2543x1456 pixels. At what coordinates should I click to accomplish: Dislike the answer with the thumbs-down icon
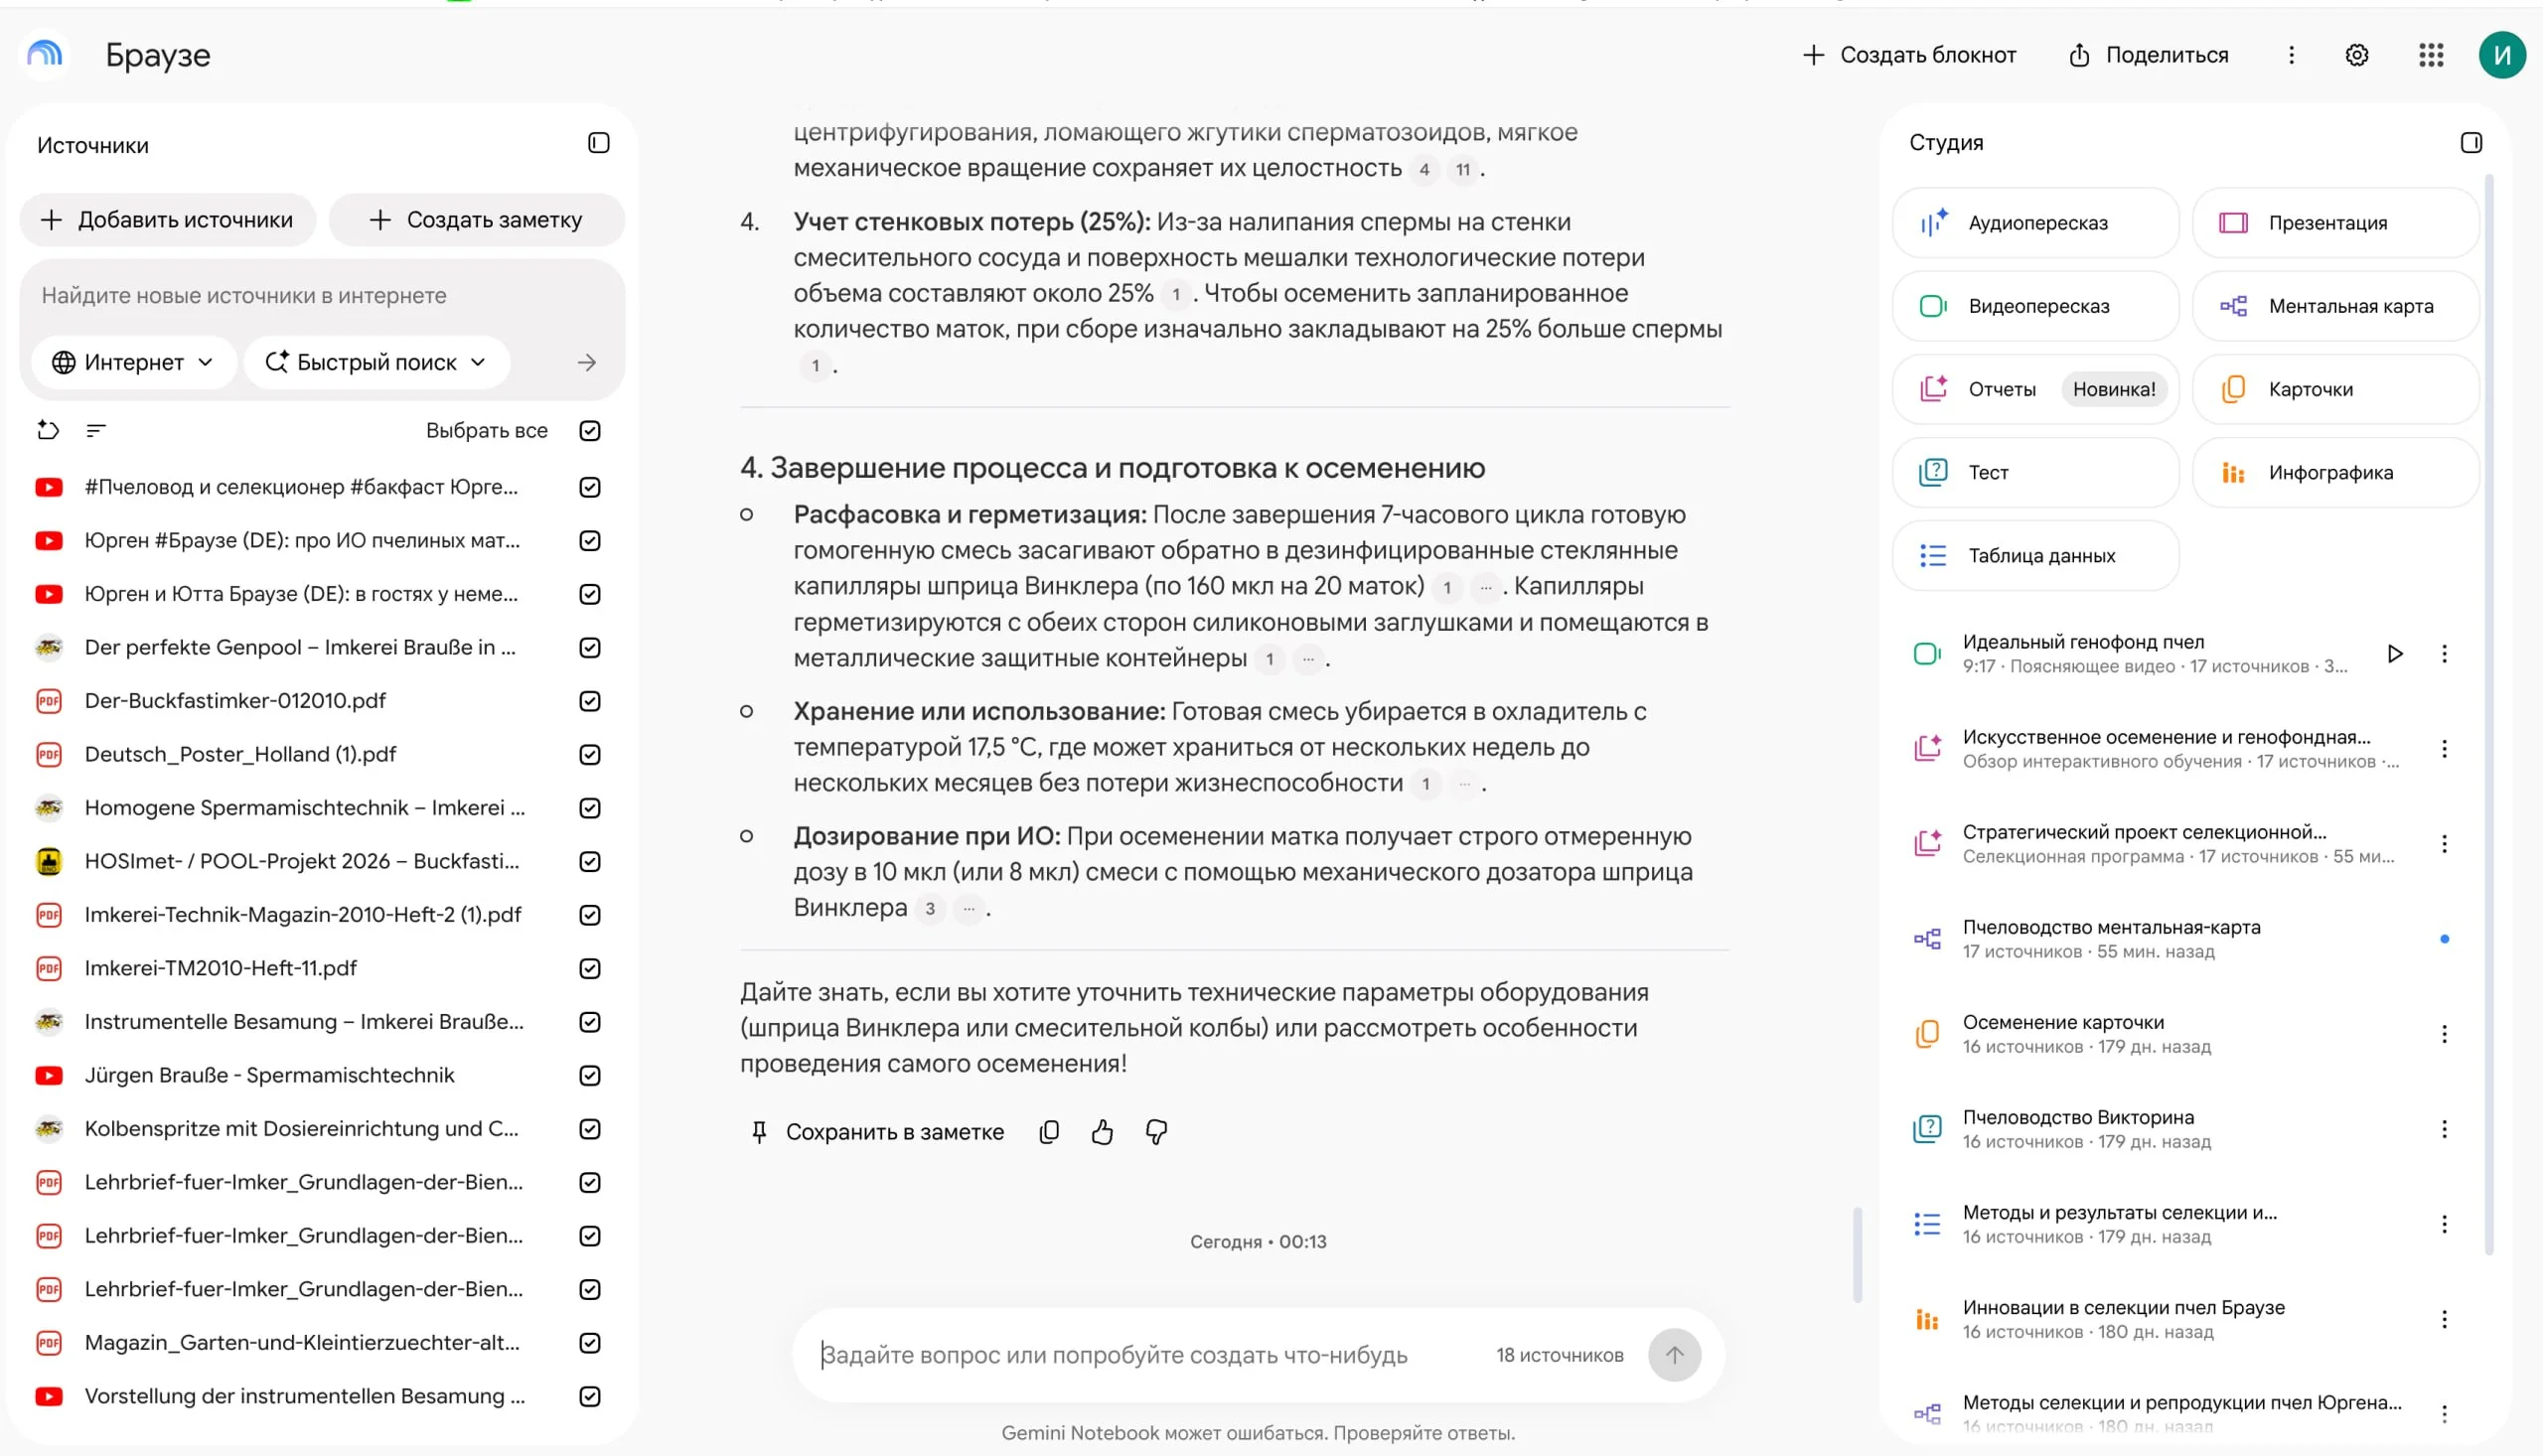[x=1156, y=1131]
